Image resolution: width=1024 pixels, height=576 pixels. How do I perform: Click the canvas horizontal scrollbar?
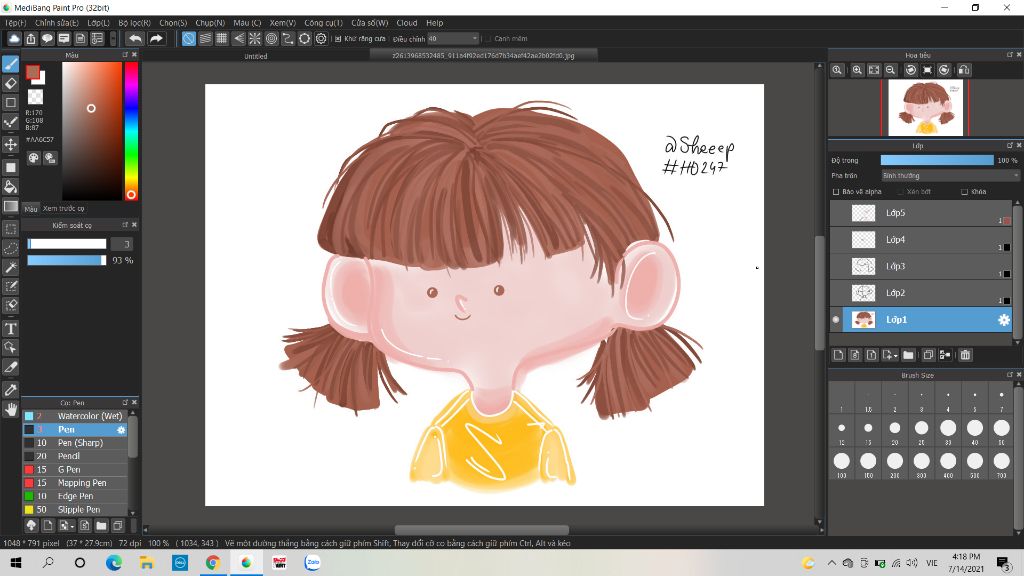click(481, 530)
